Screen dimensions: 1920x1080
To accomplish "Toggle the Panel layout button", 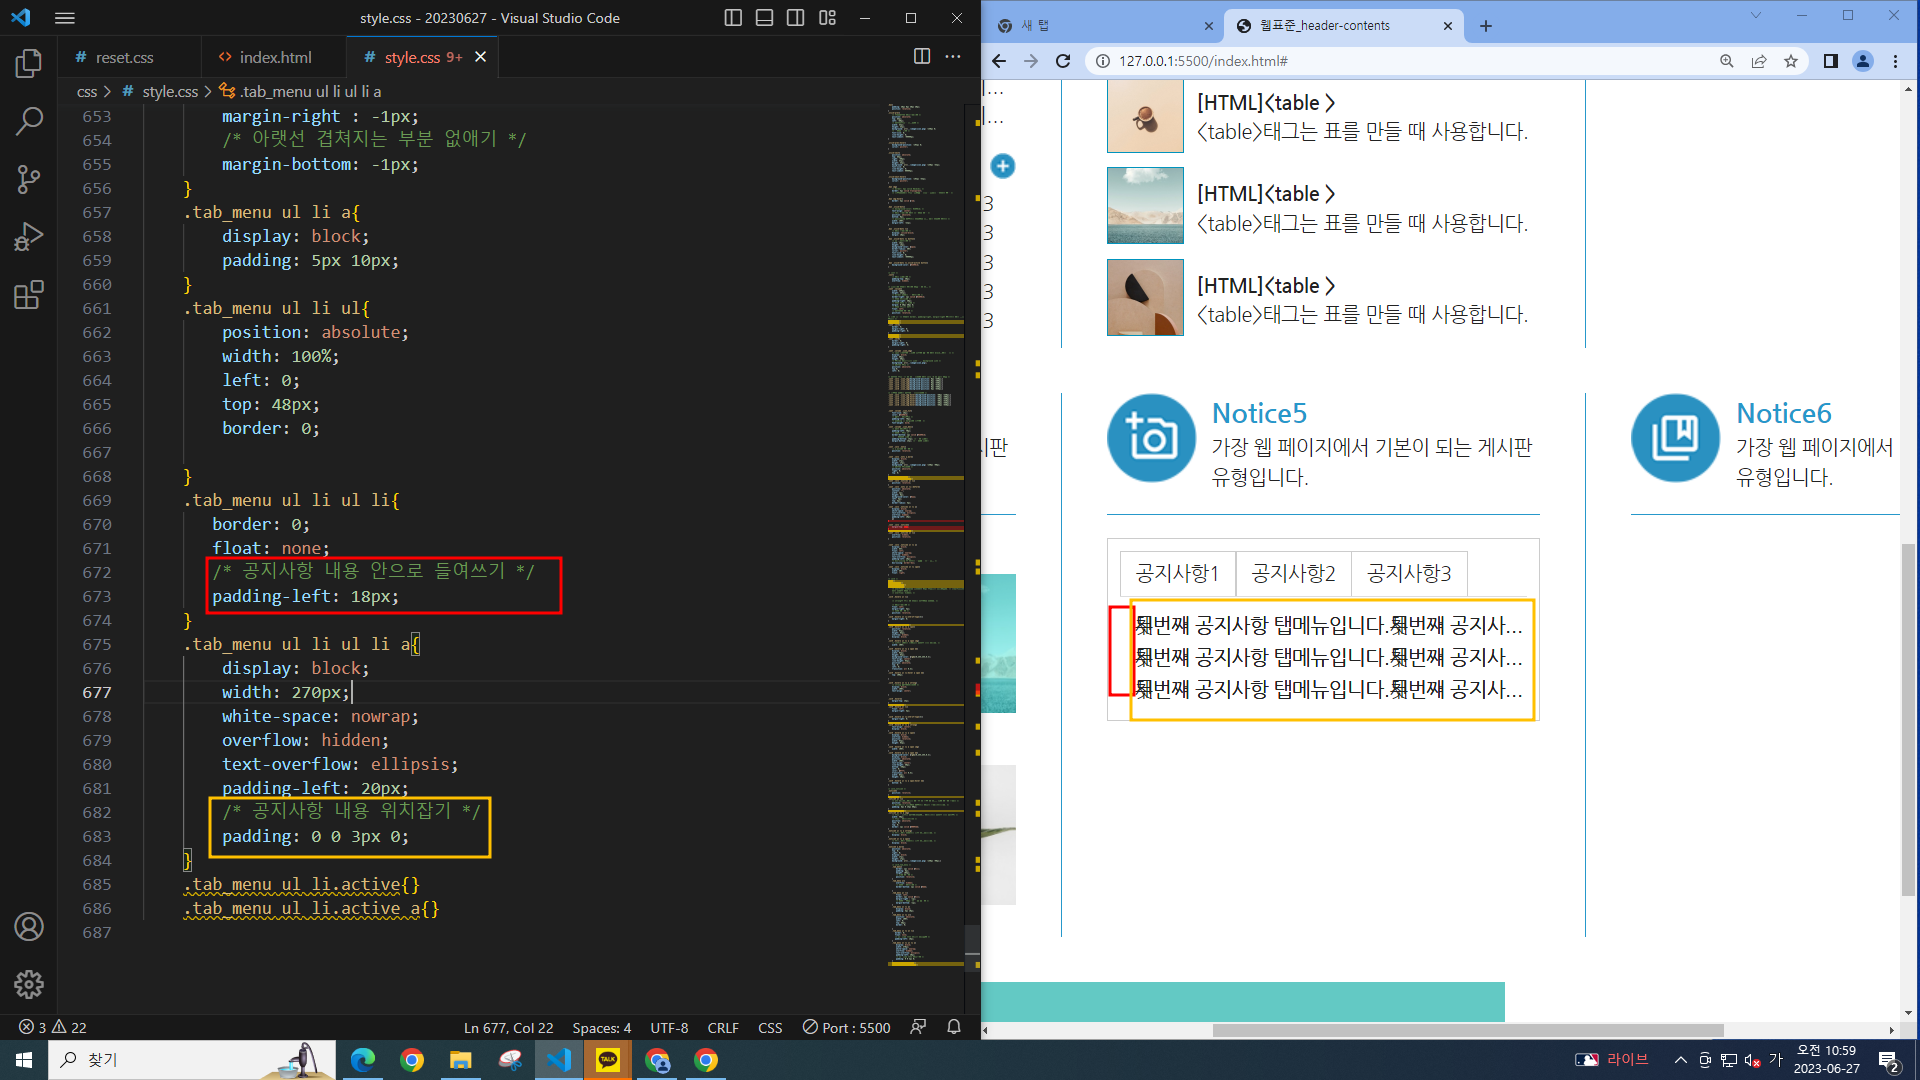I will coord(764,18).
